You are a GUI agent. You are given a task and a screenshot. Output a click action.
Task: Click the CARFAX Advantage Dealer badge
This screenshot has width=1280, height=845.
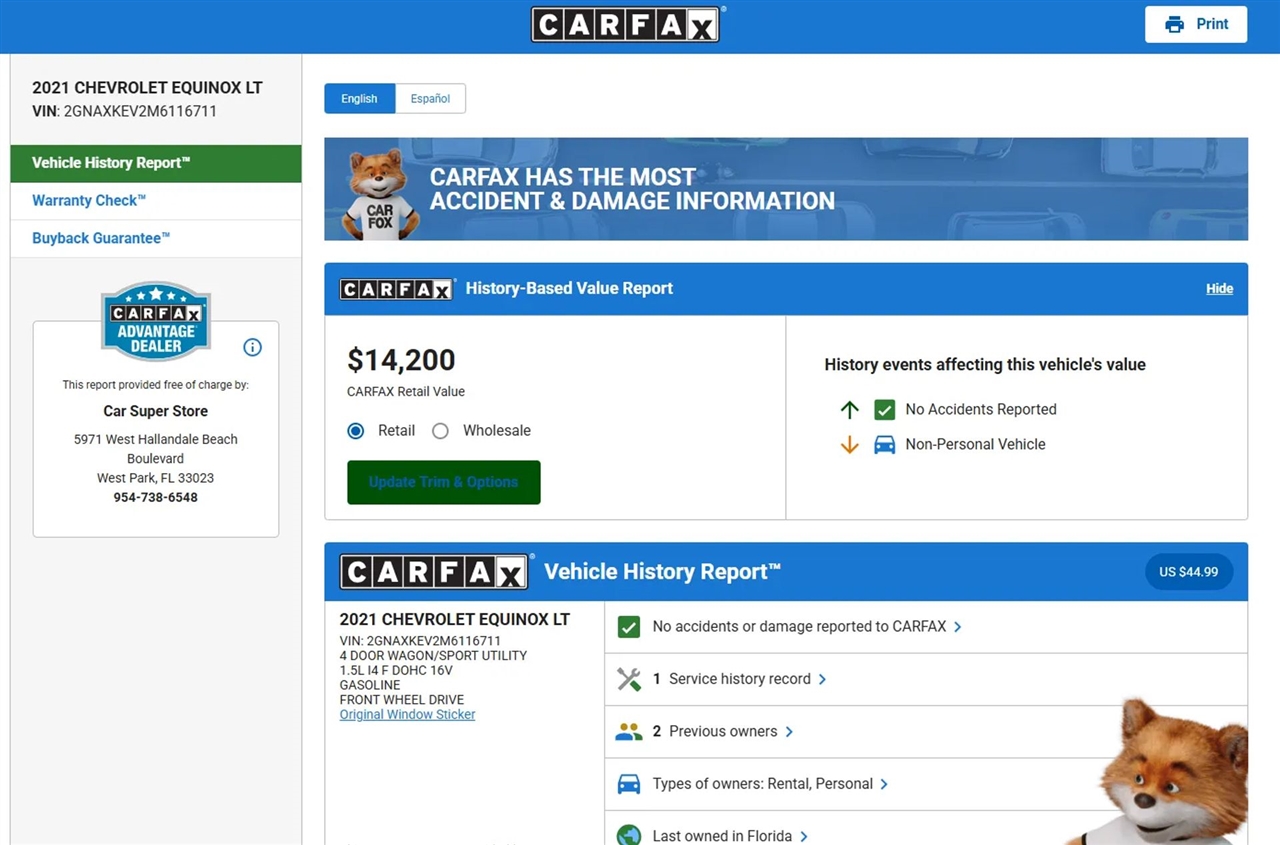click(155, 322)
